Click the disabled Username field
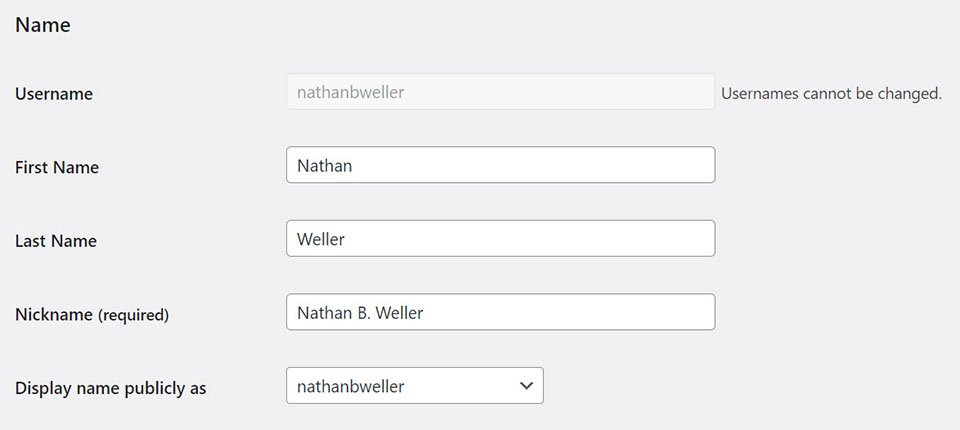 pyautogui.click(x=500, y=92)
